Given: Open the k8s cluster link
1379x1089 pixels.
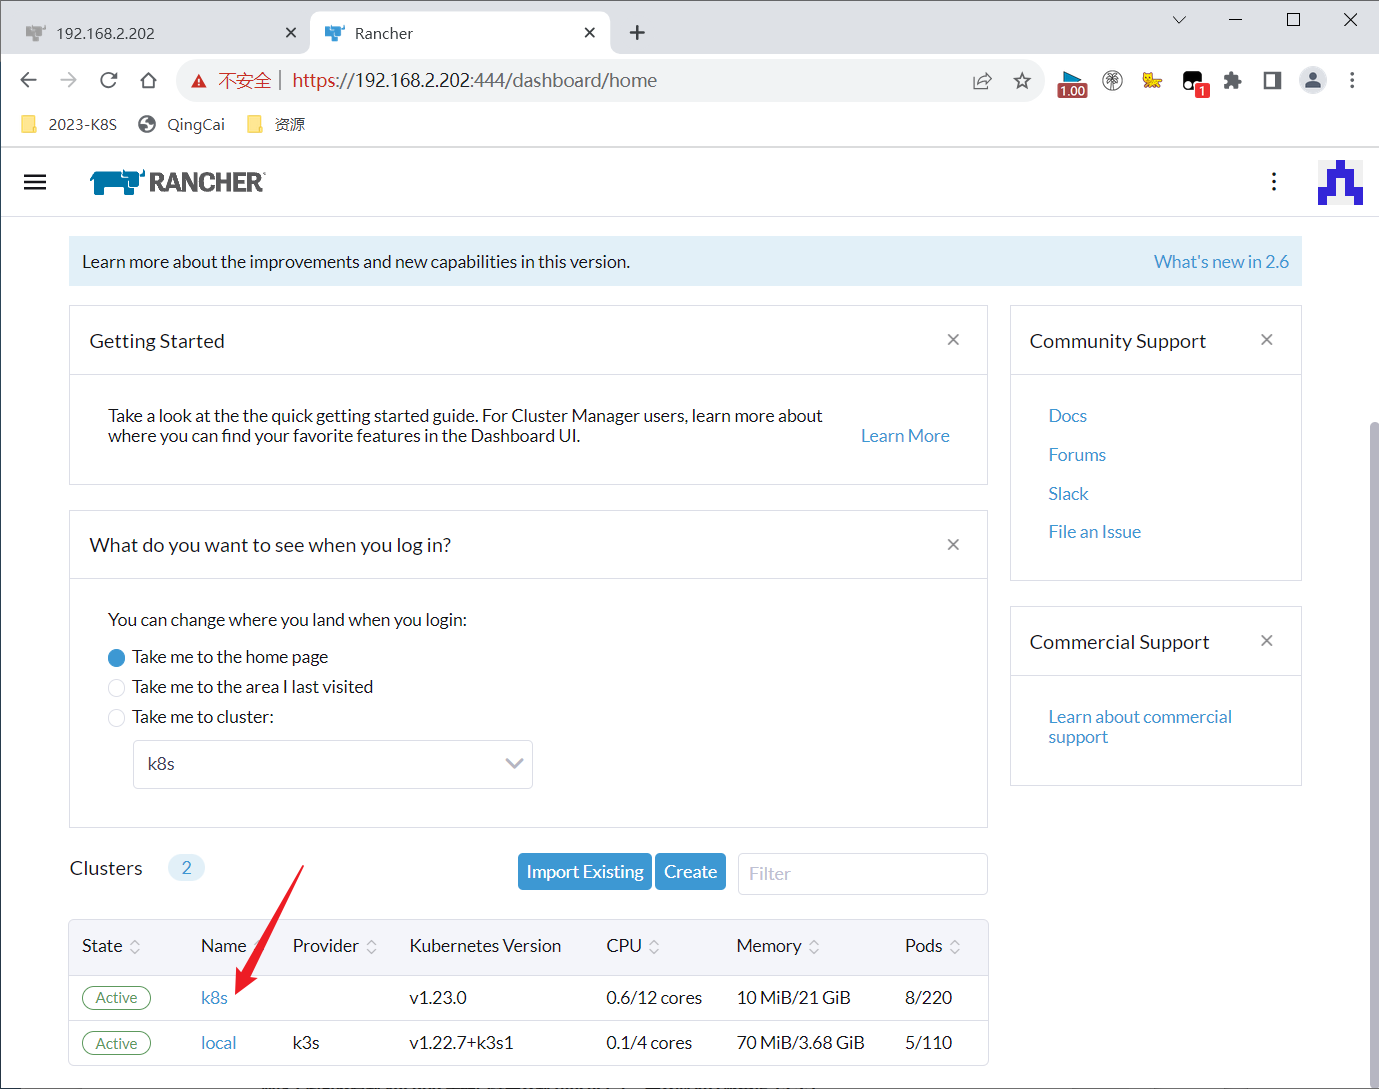Looking at the screenshot, I should pyautogui.click(x=214, y=998).
